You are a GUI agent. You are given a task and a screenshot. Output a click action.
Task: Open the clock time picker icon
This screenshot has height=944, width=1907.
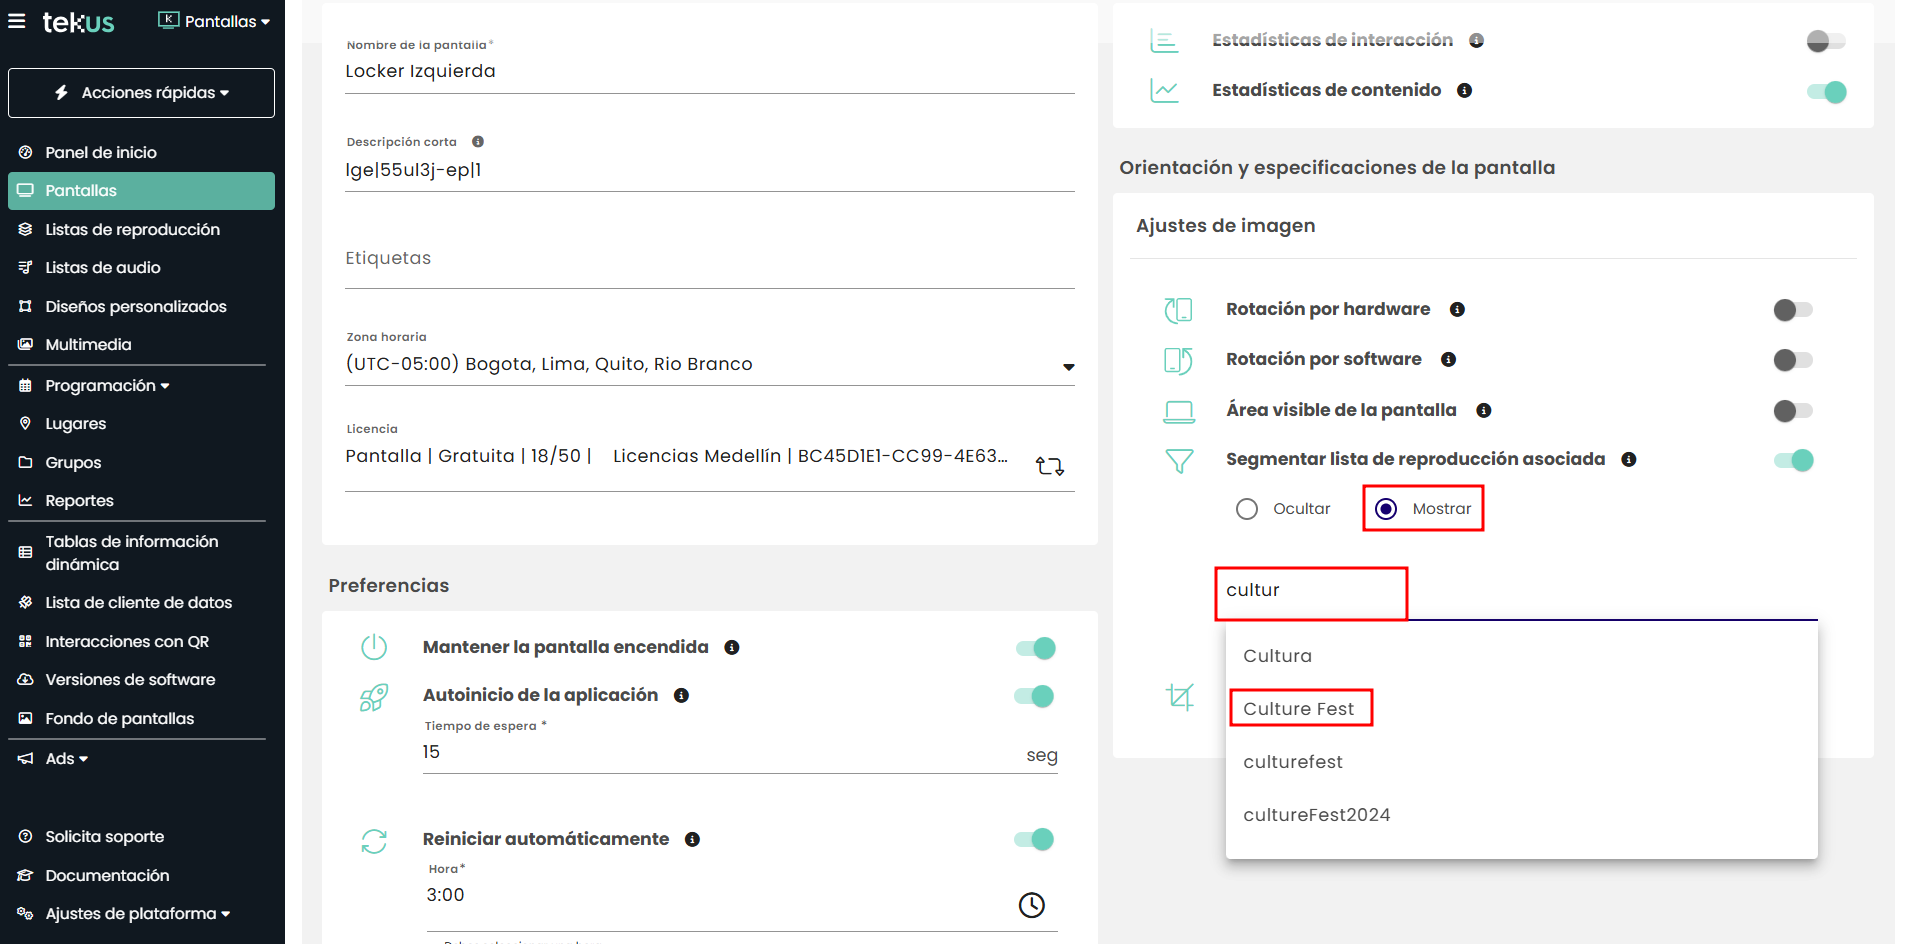1031,905
